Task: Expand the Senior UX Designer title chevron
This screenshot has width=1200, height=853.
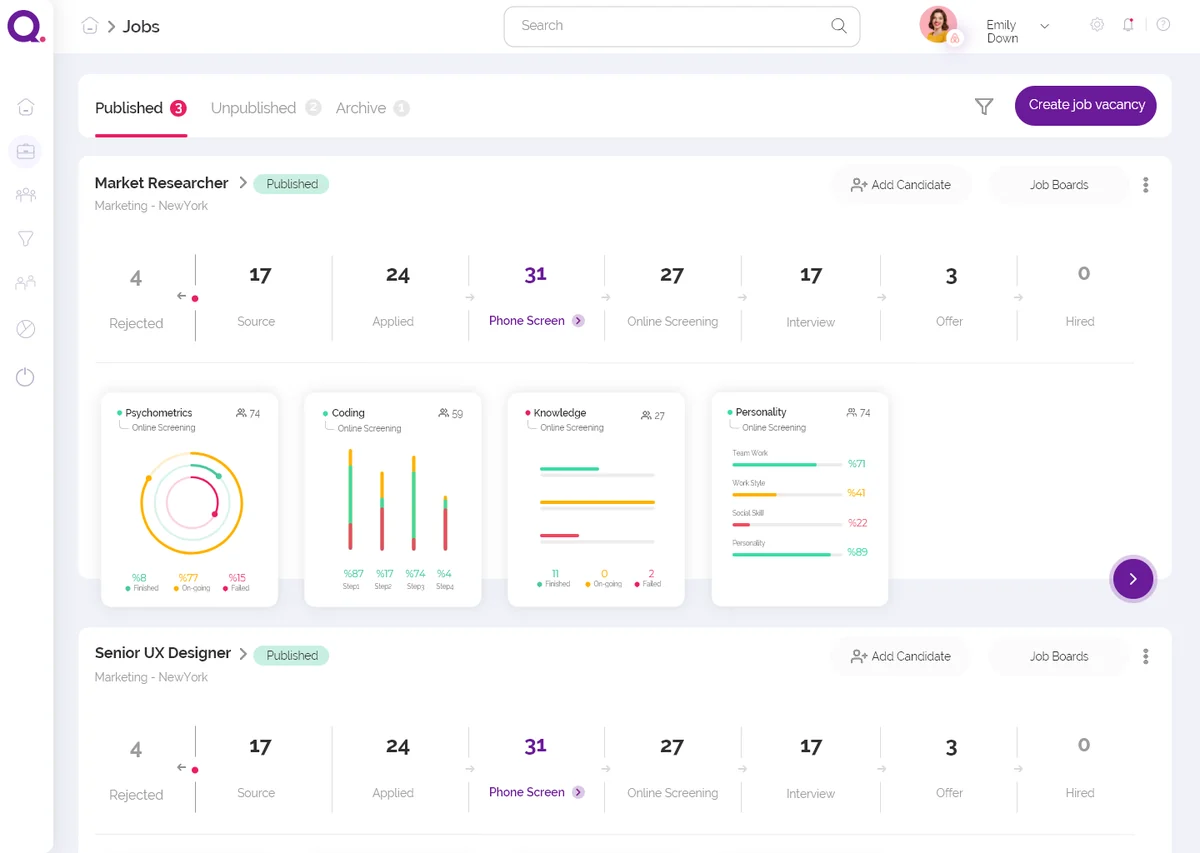Action: tap(243, 654)
